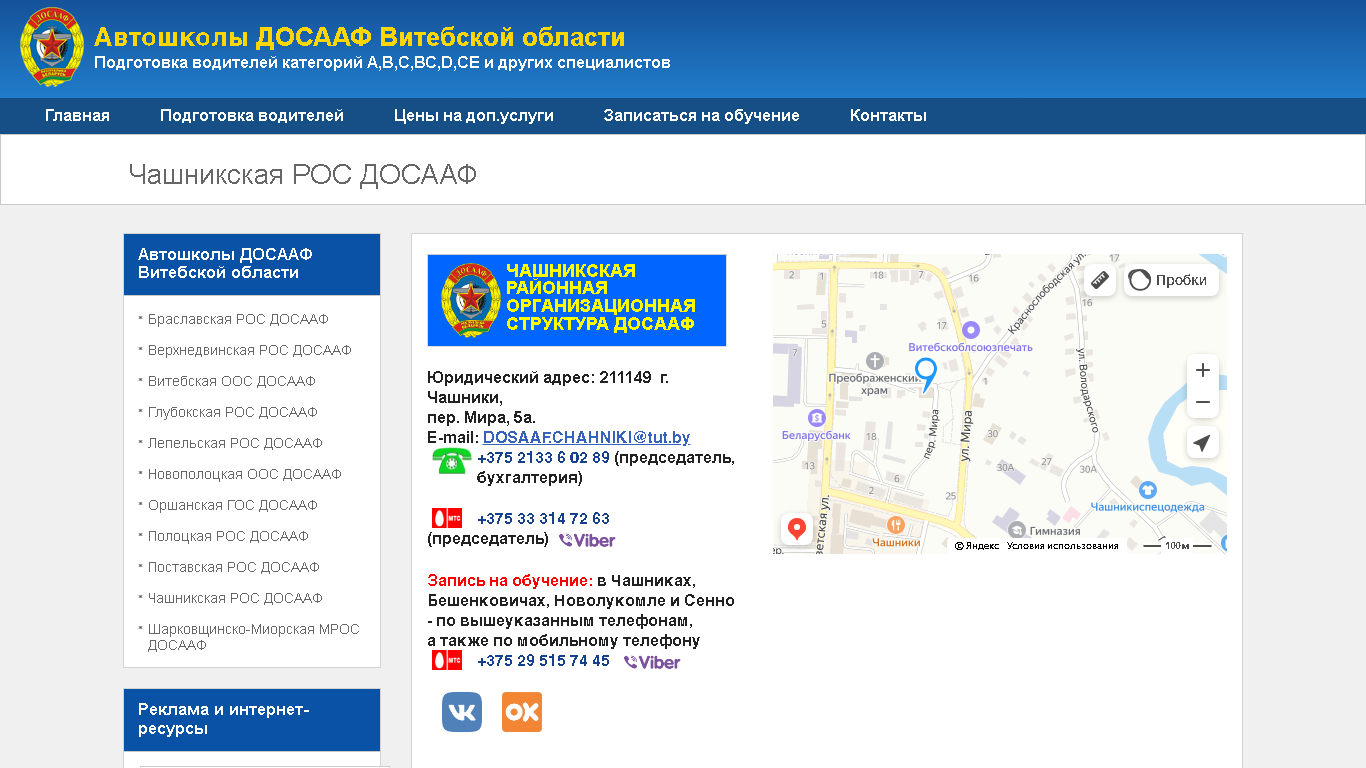Open Оршанская ГОС ДОСААФ link
The height and width of the screenshot is (768, 1366).
click(233, 506)
